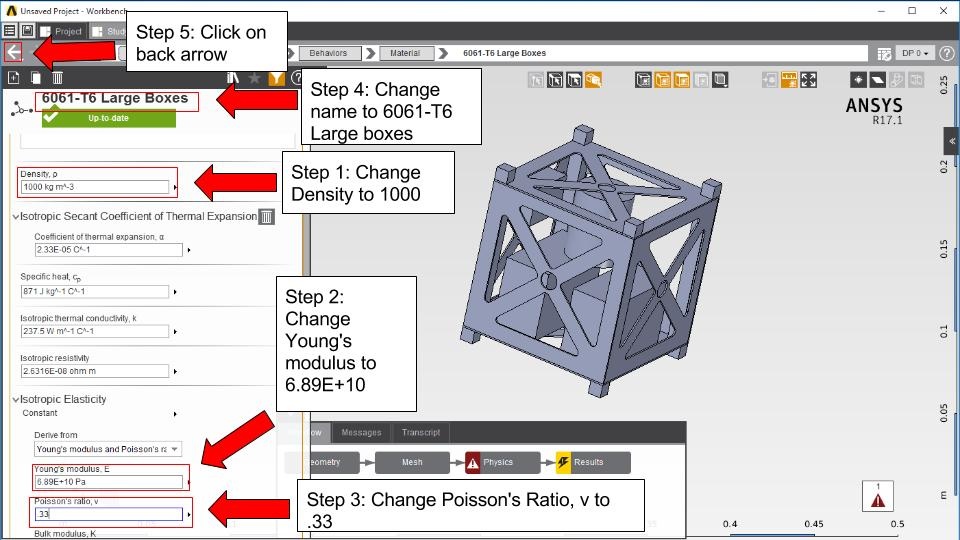
Task: Switch to the Transcript tab
Action: [421, 433]
